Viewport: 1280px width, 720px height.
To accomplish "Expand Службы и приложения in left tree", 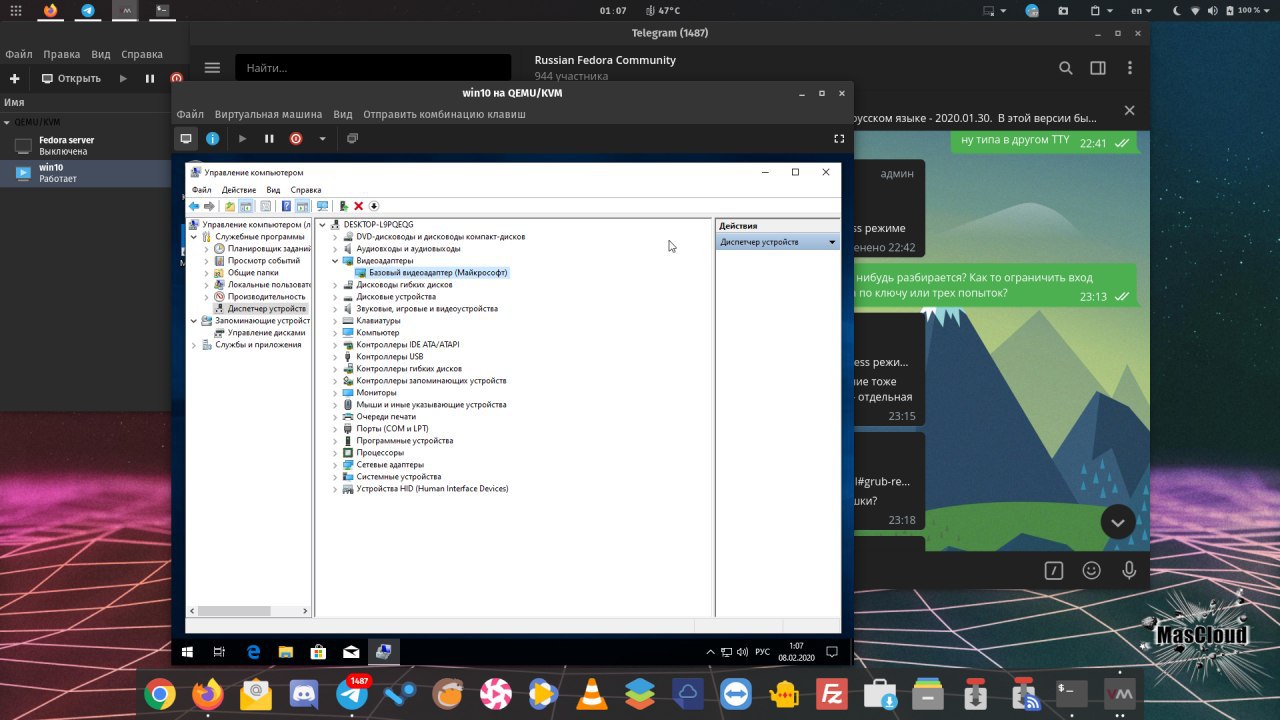I will click(x=194, y=344).
